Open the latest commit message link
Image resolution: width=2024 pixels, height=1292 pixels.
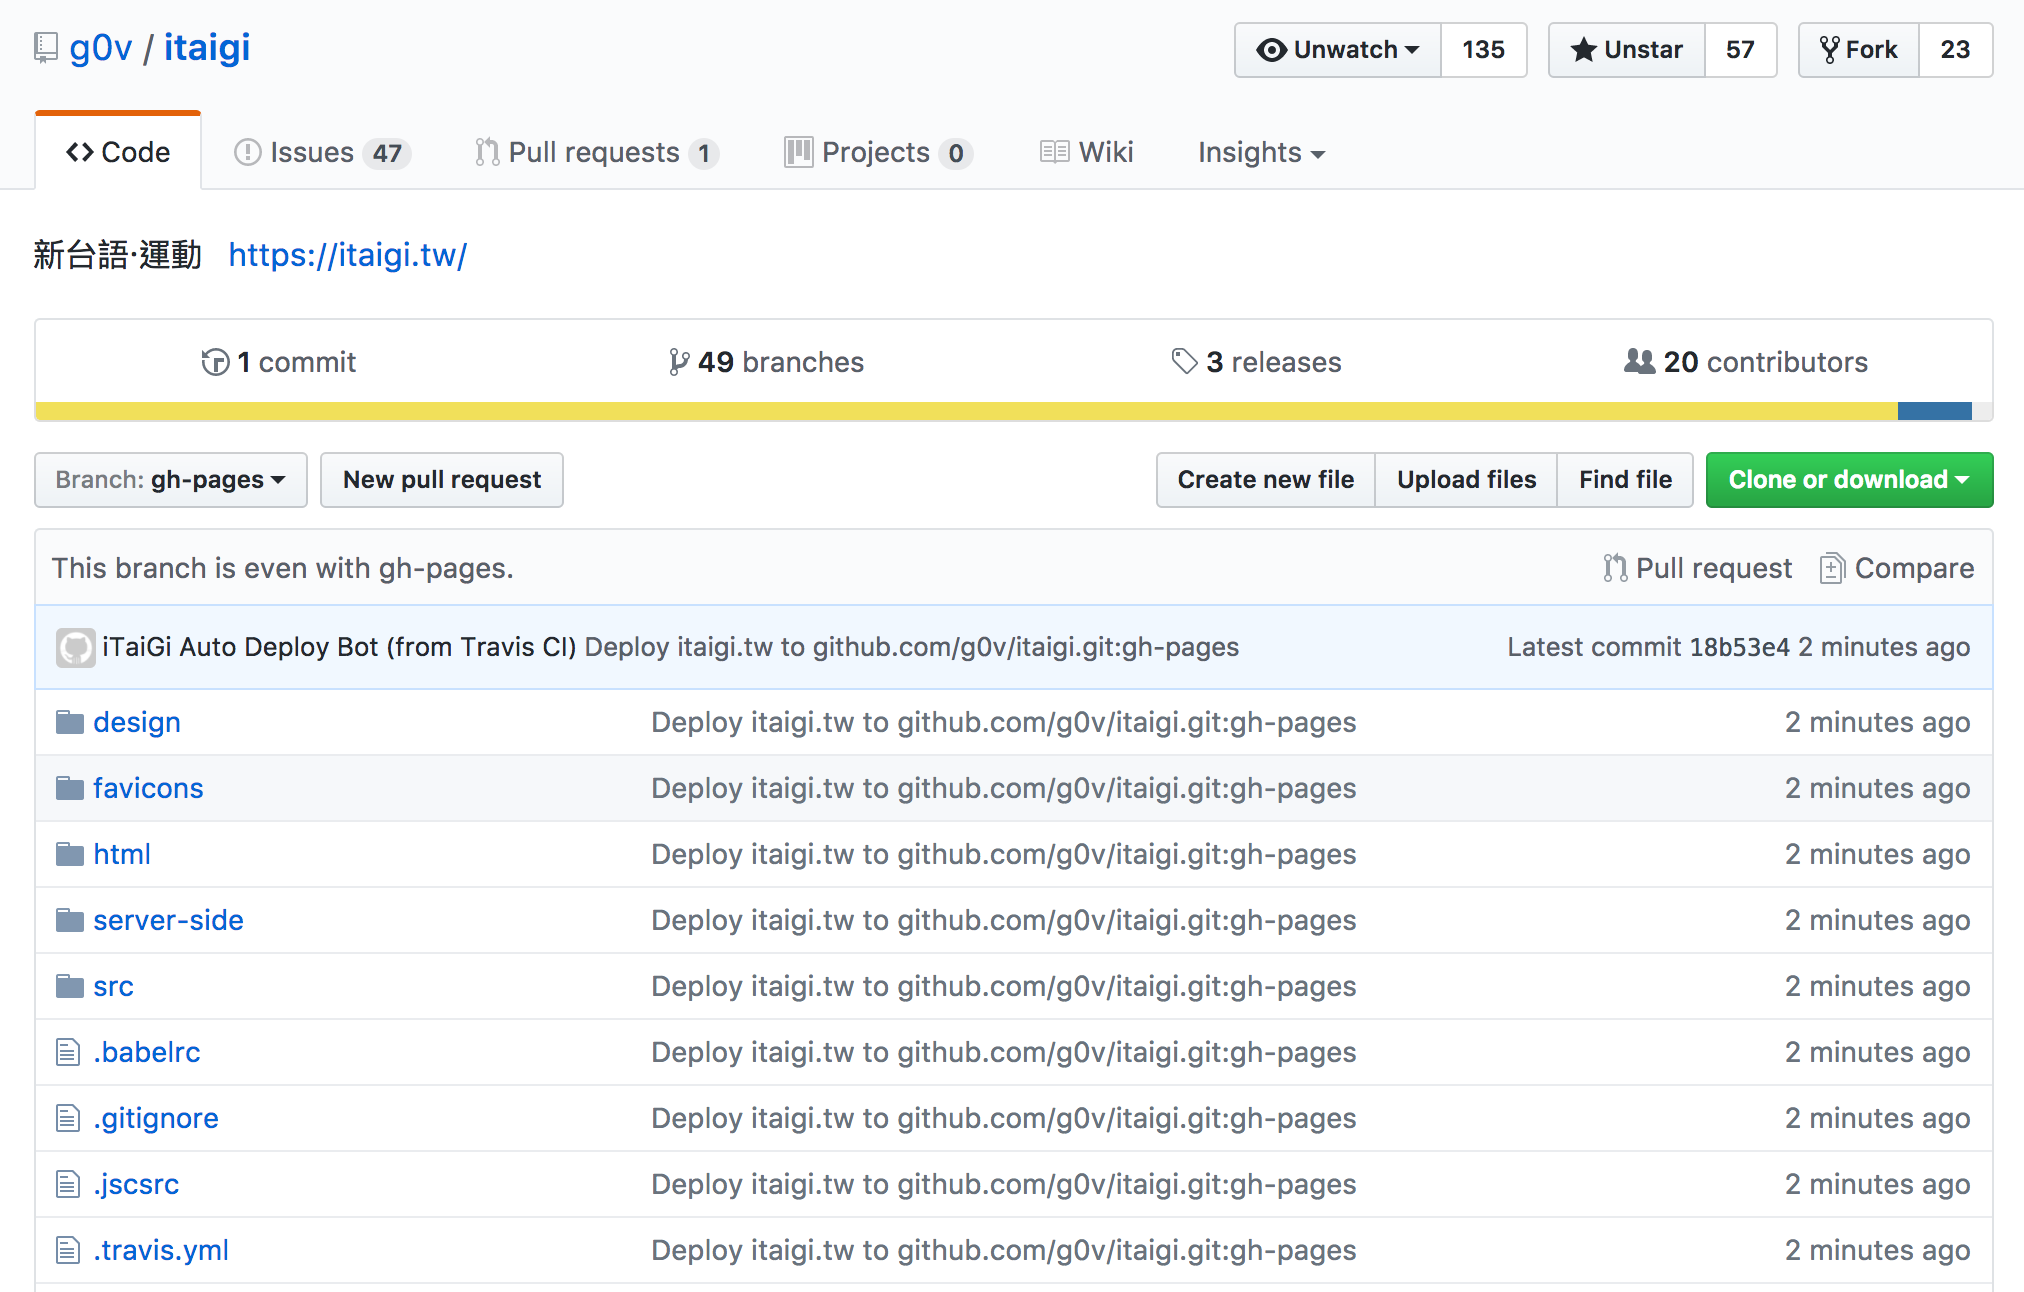tap(912, 648)
